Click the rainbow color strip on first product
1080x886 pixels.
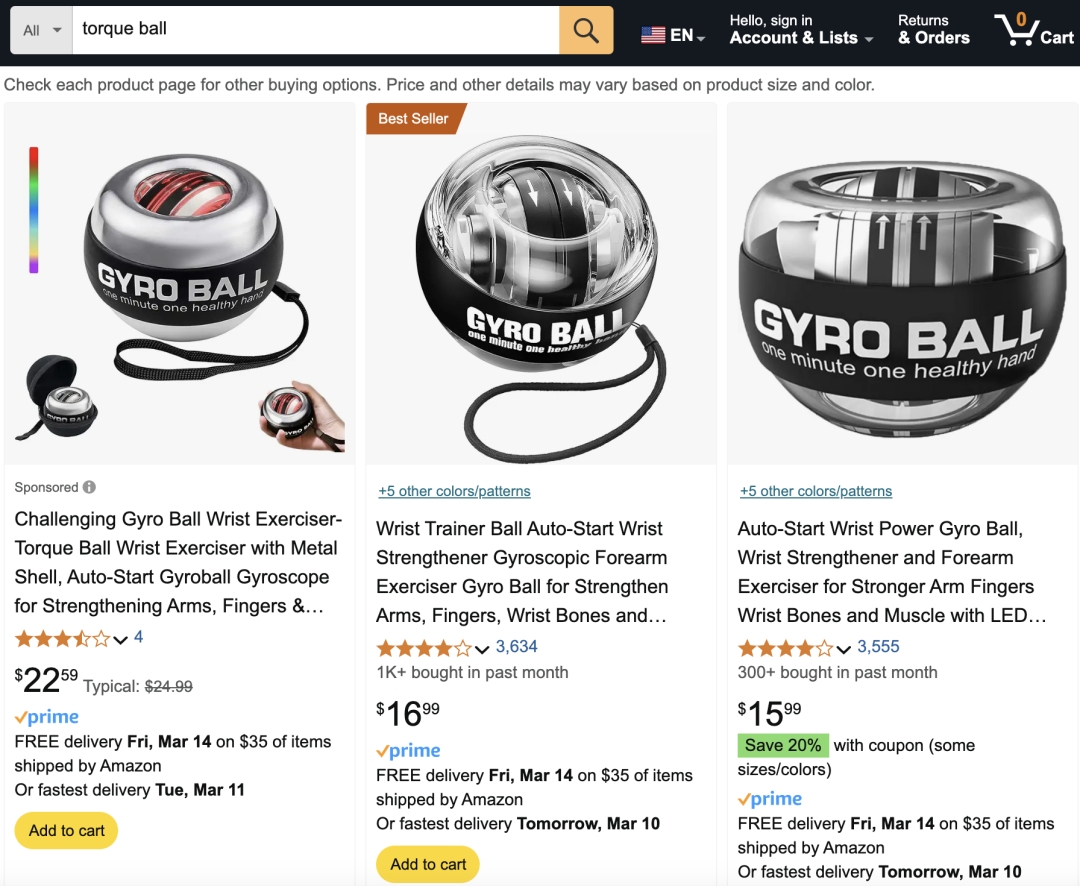[34, 210]
